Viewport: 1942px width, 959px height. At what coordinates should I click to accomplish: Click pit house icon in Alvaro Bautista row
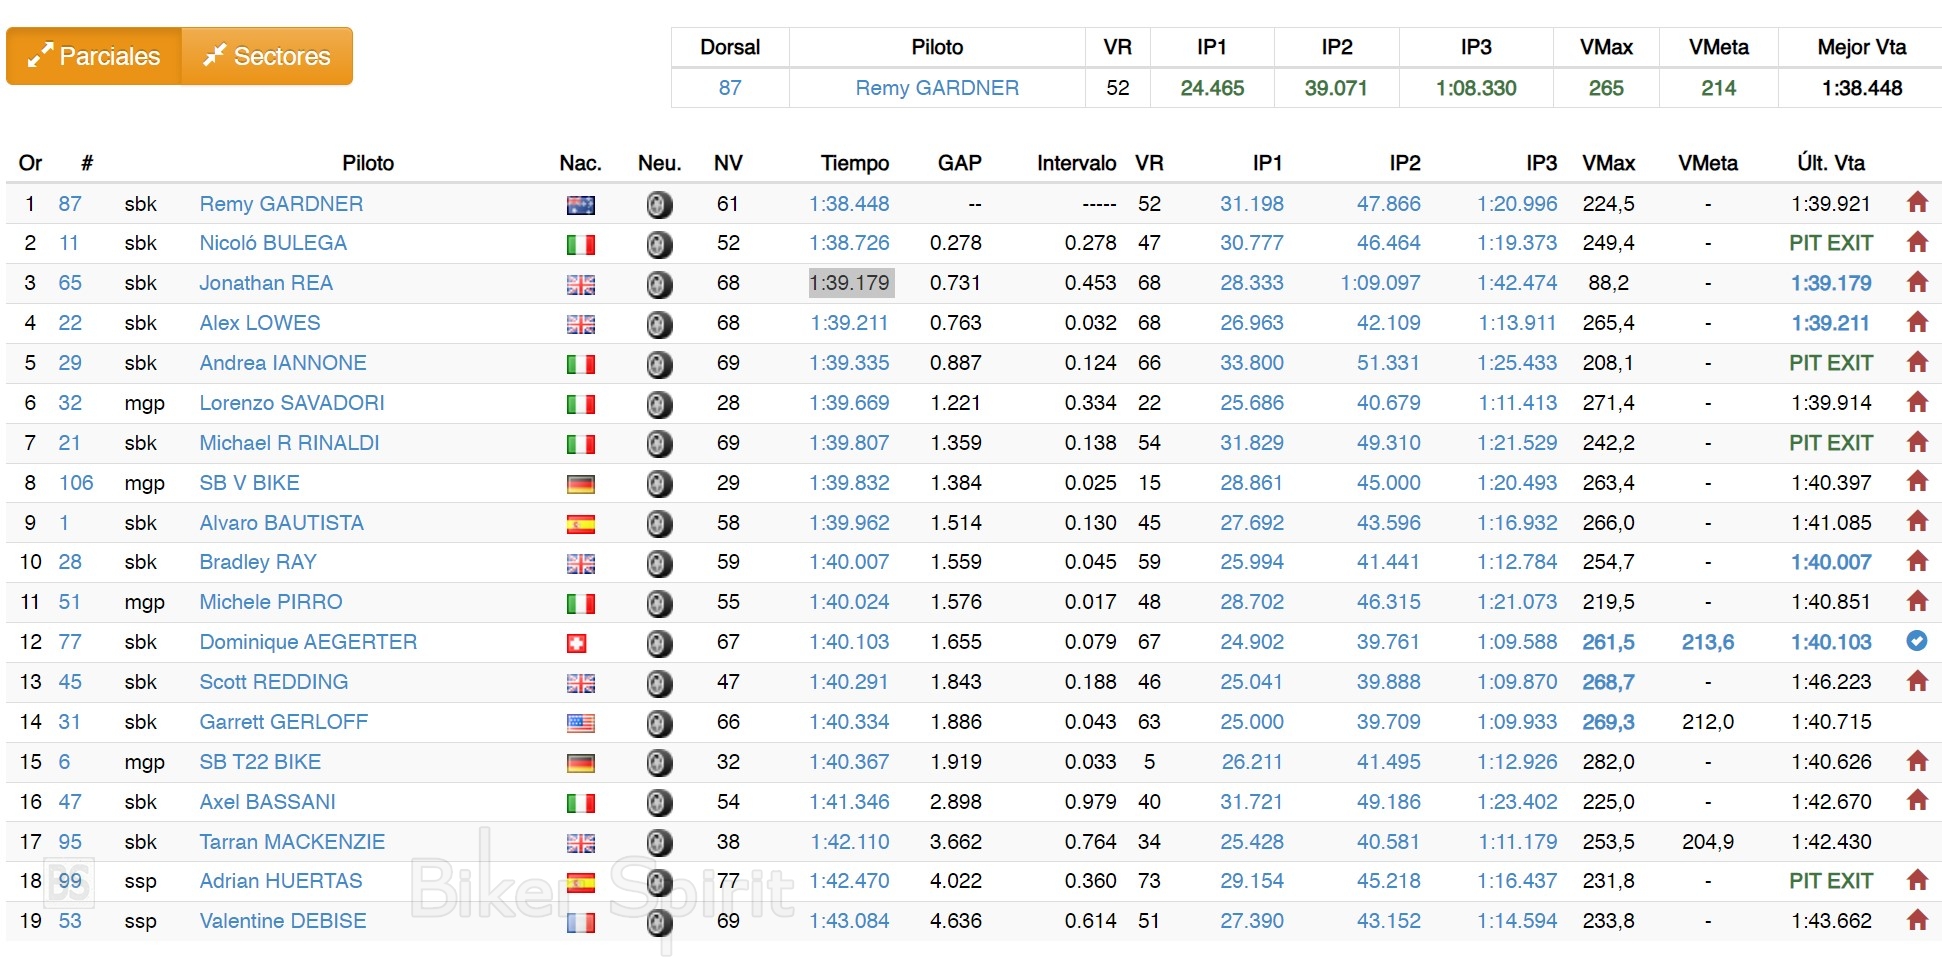(1916, 522)
